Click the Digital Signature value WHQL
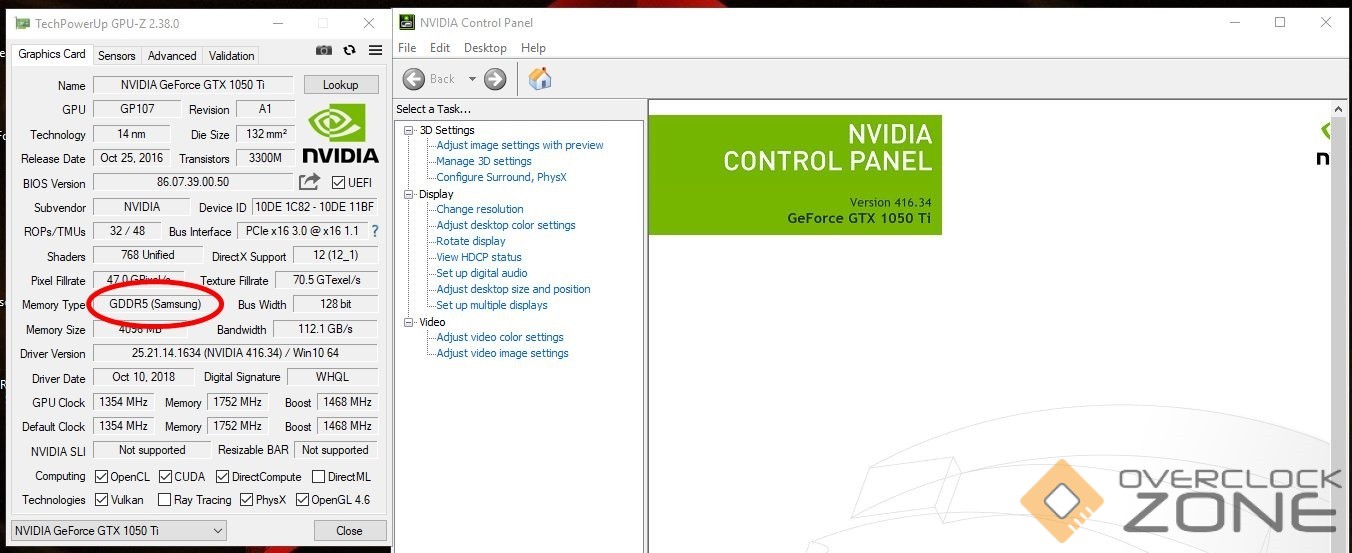This screenshot has width=1352, height=553. (x=333, y=377)
